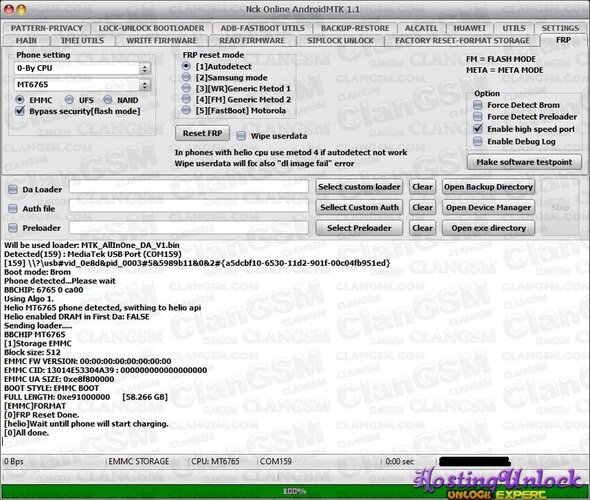Viewport: 590px width, 500px height.
Task: Click the green 100% progress bar
Action: tap(295, 491)
